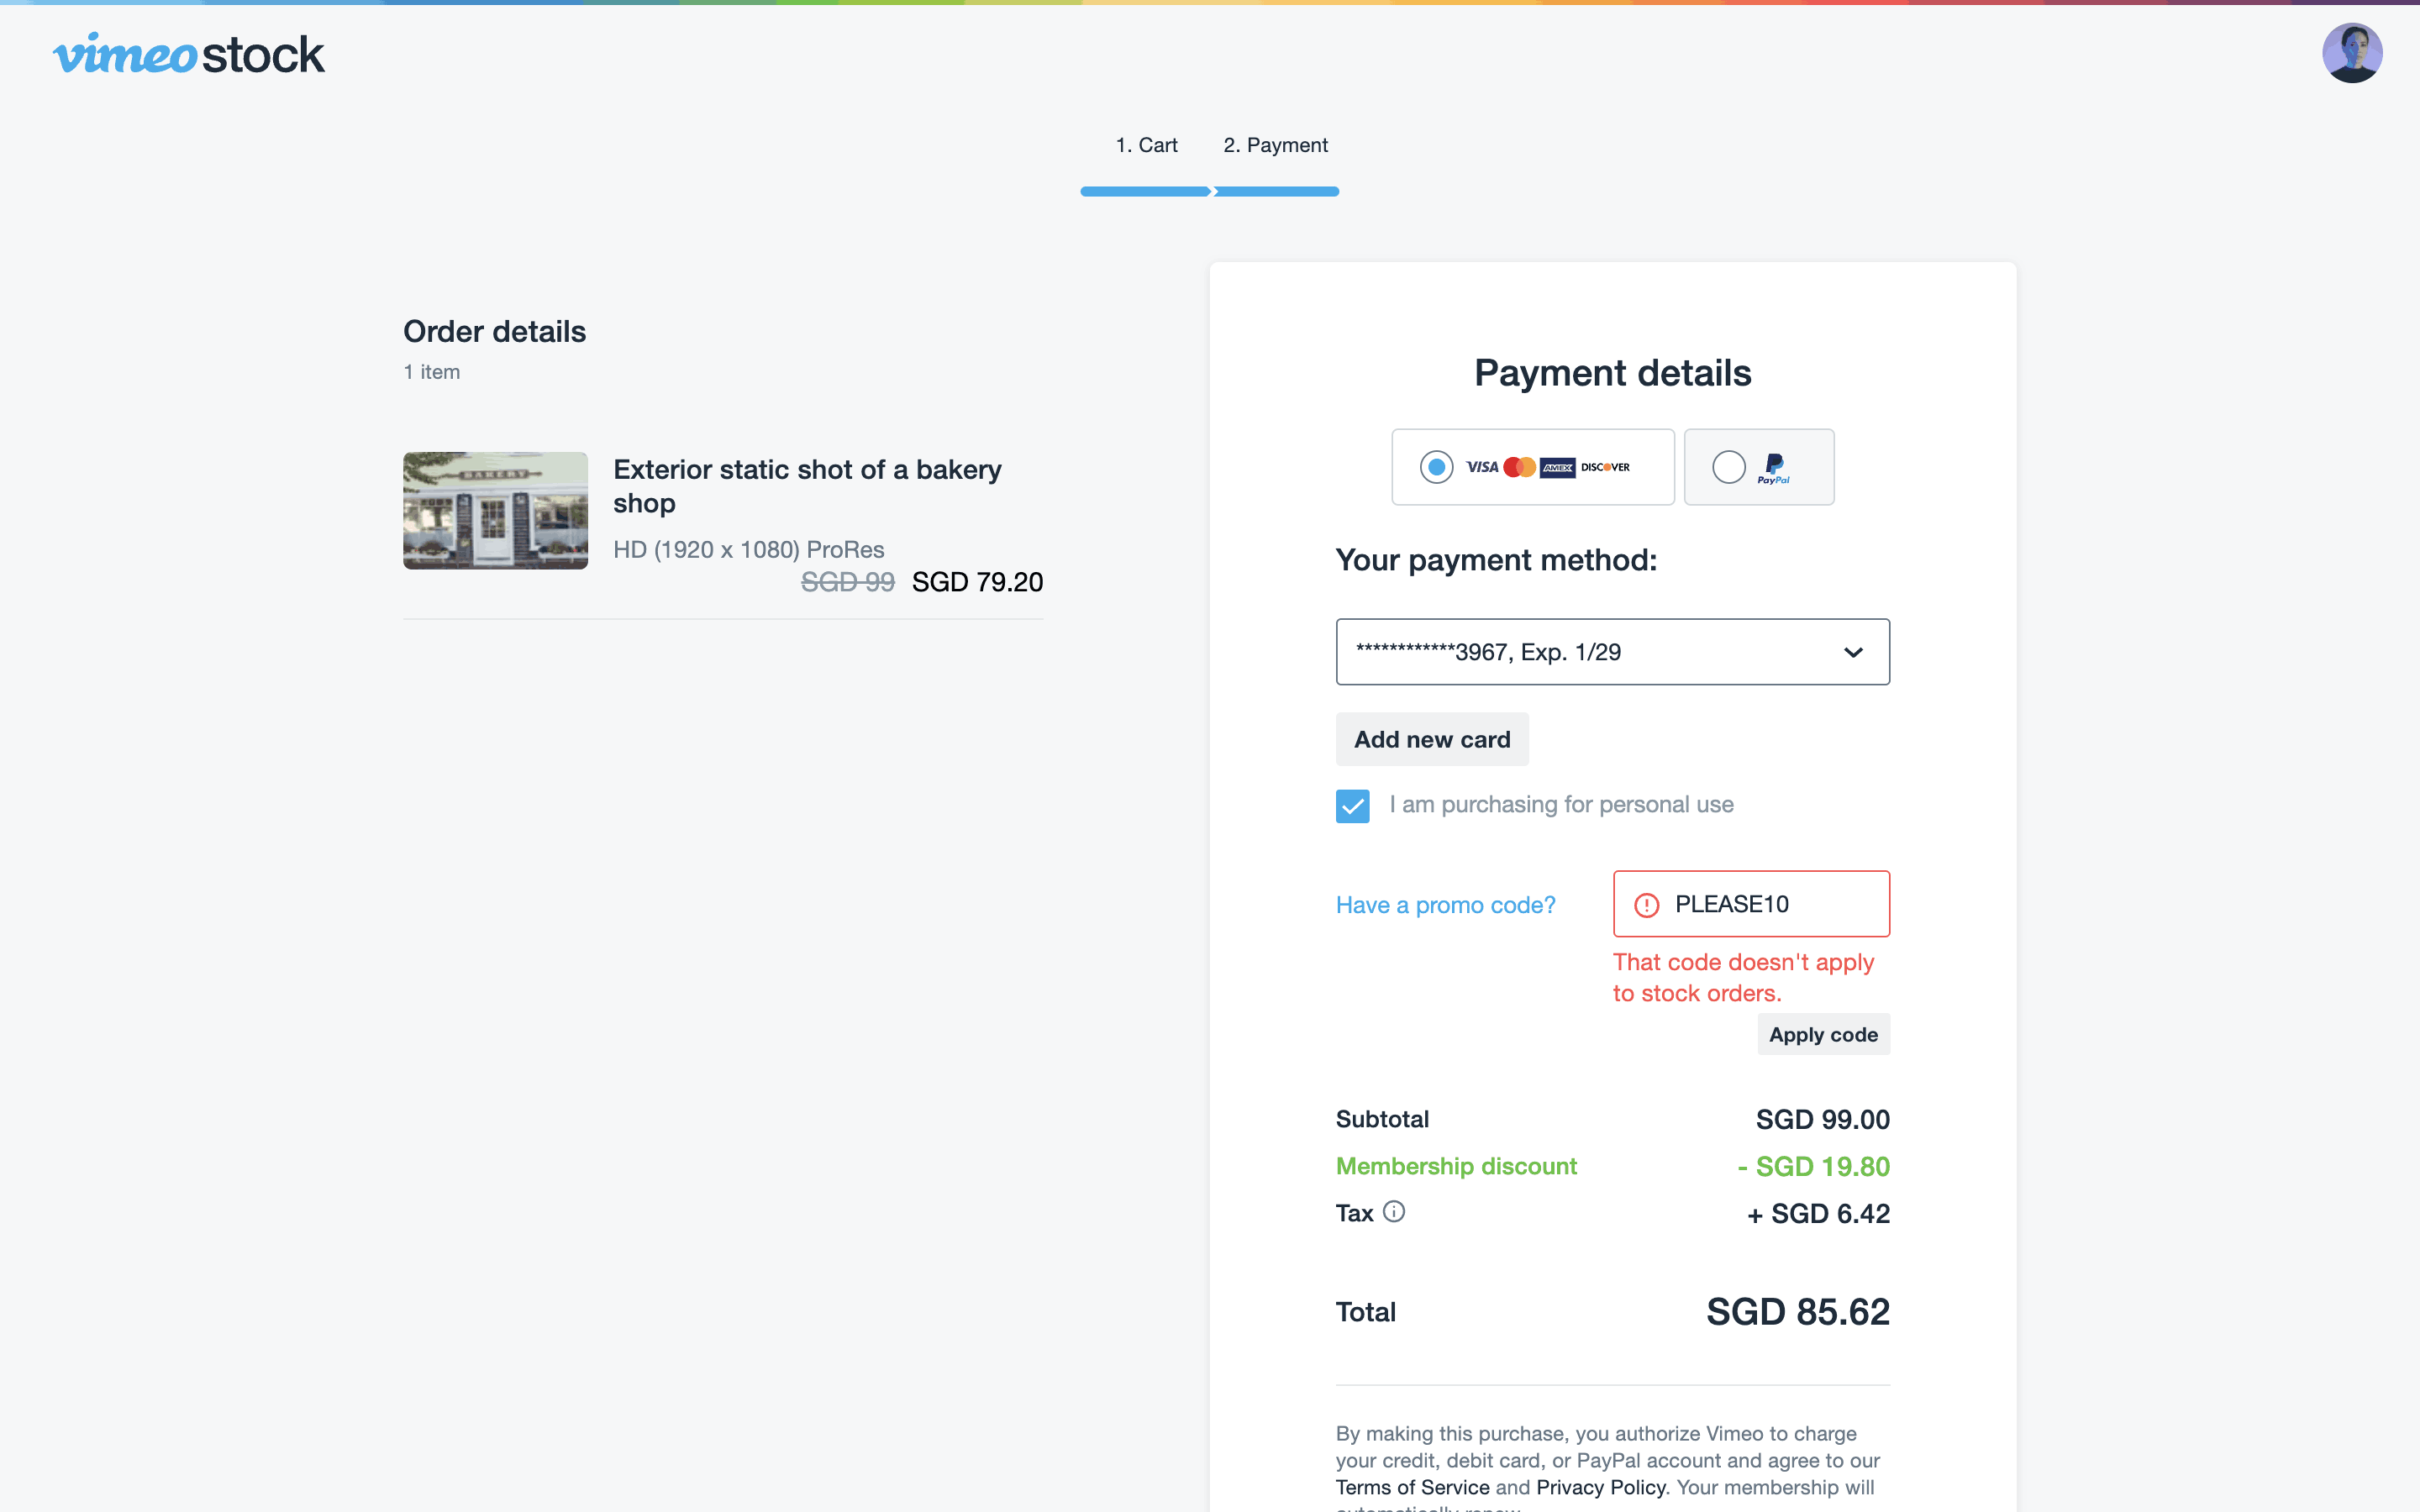This screenshot has height=1512, width=2420.
Task: Select the 2. Payment step
Action: tap(1275, 145)
